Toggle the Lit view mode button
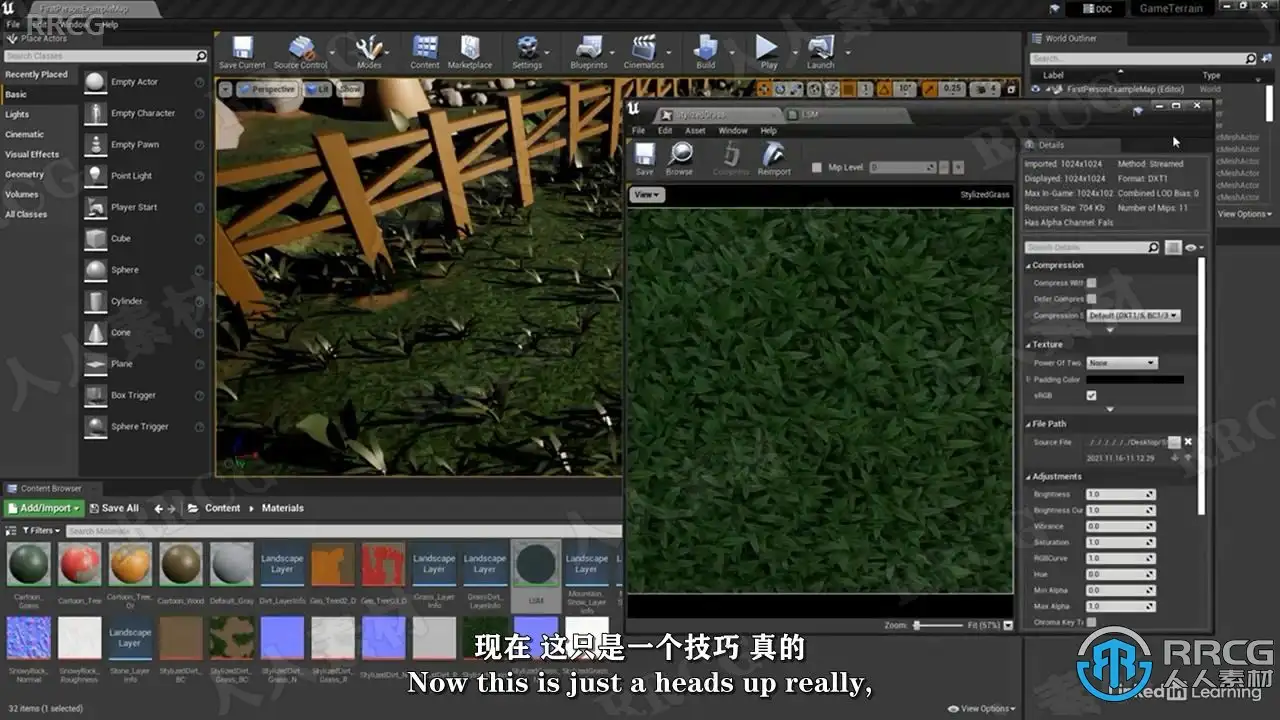1280x720 pixels. 318,89
